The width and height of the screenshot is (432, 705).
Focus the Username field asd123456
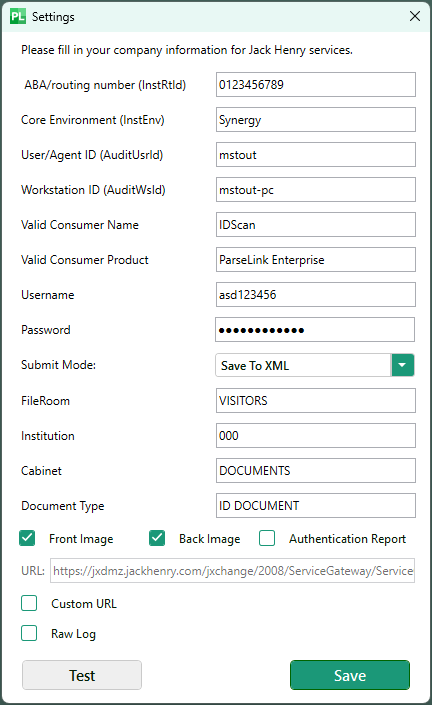pos(316,294)
